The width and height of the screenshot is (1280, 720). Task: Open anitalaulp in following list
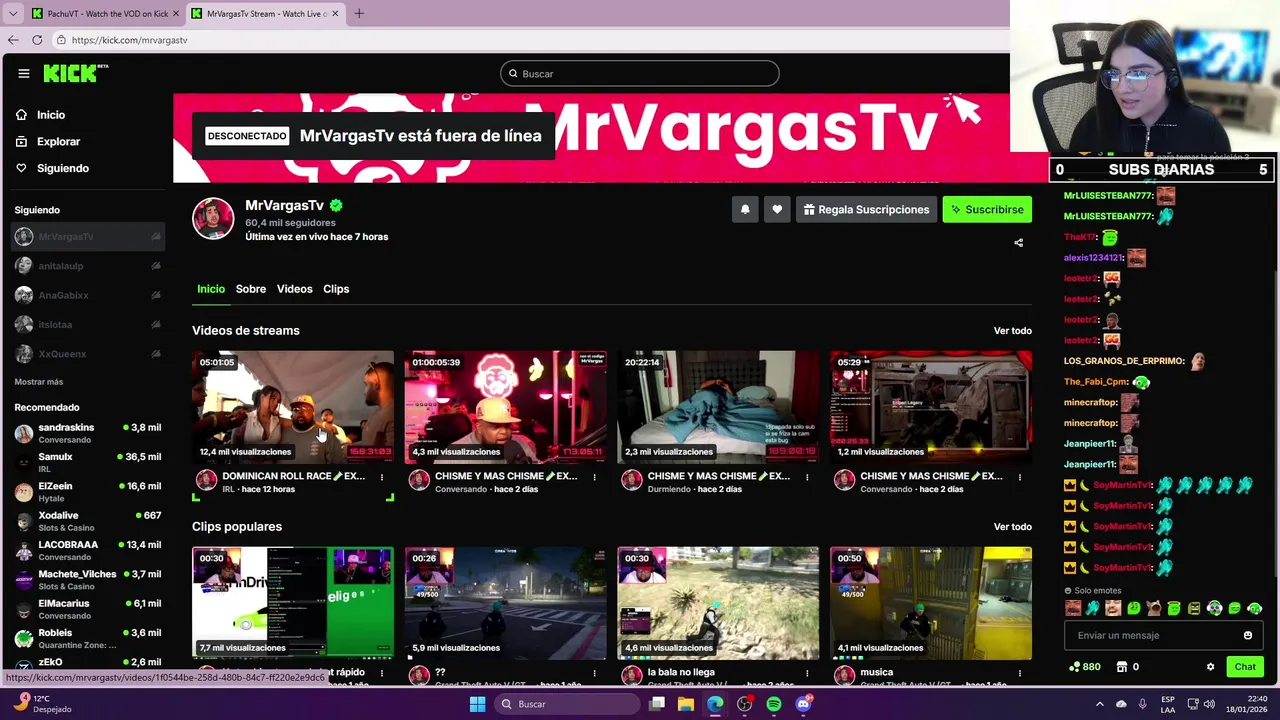click(x=88, y=266)
